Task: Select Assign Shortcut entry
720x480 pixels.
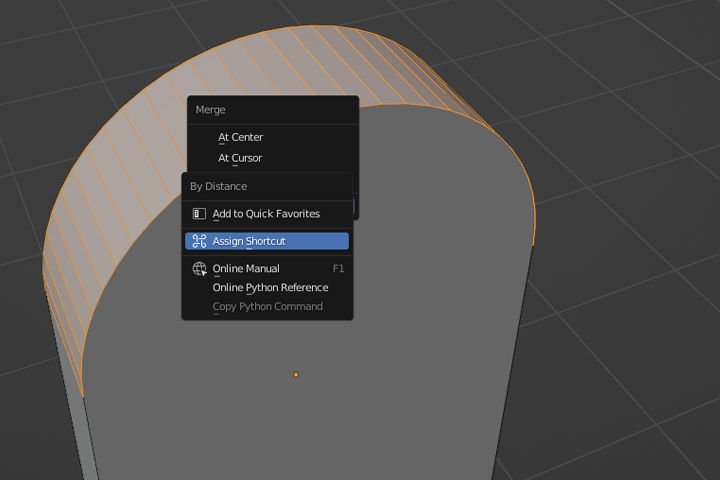Action: (267, 241)
